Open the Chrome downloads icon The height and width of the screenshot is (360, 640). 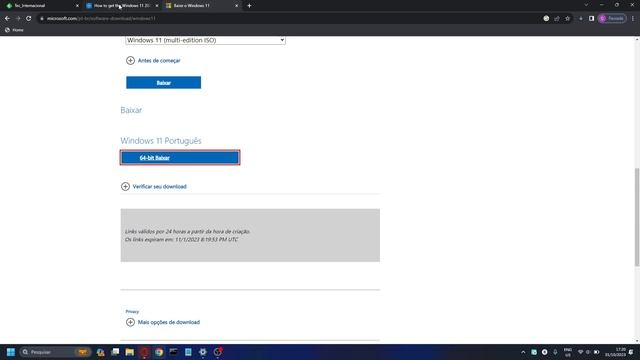(581, 18)
